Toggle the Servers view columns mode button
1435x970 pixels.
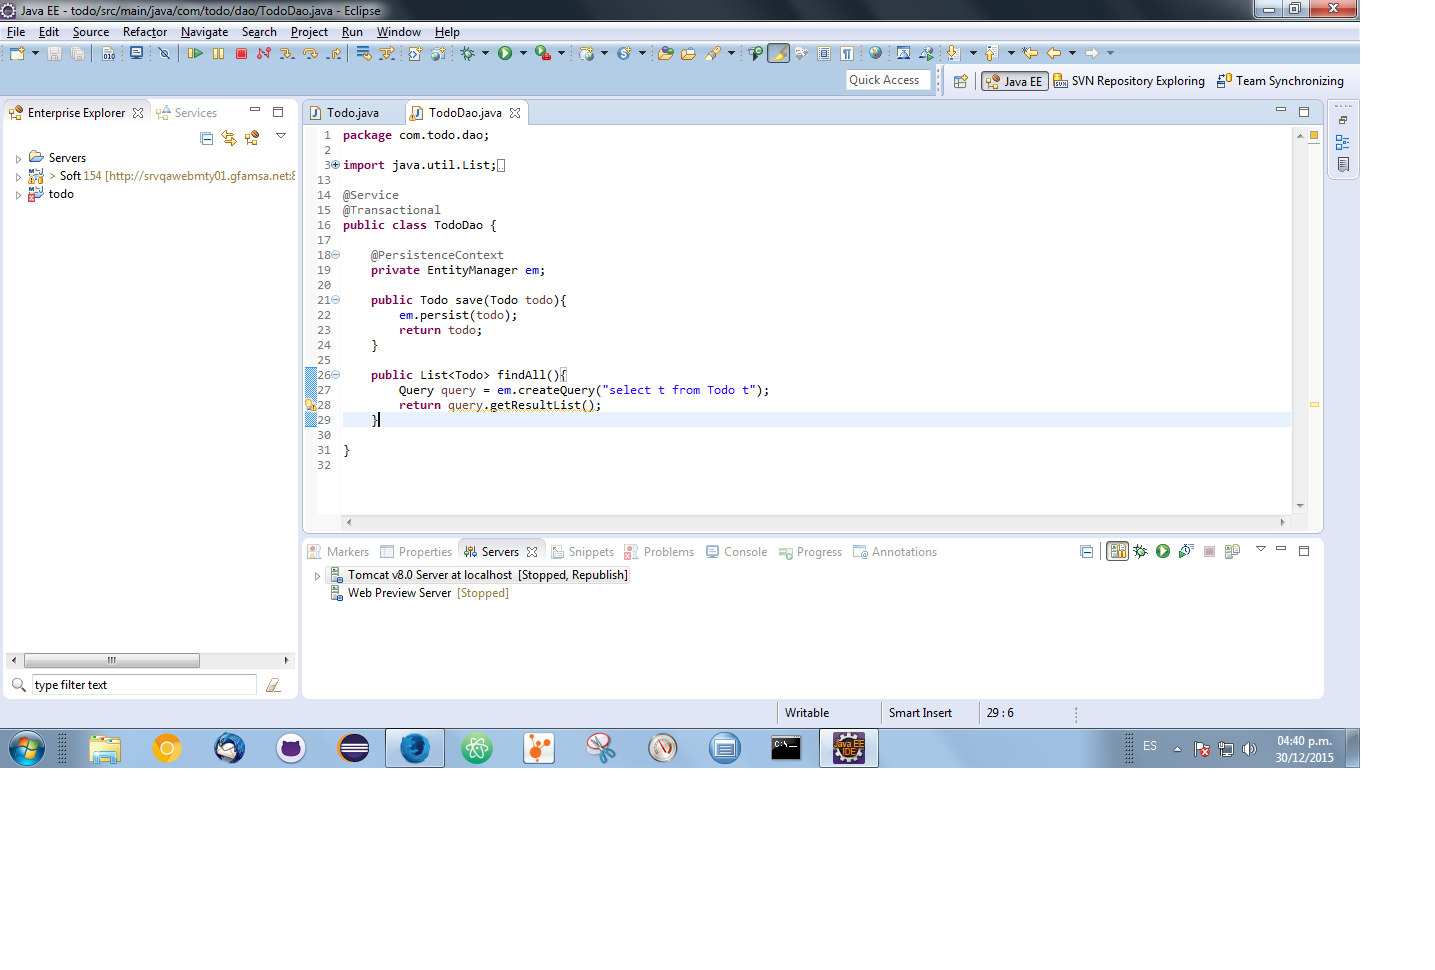[x=1117, y=551]
